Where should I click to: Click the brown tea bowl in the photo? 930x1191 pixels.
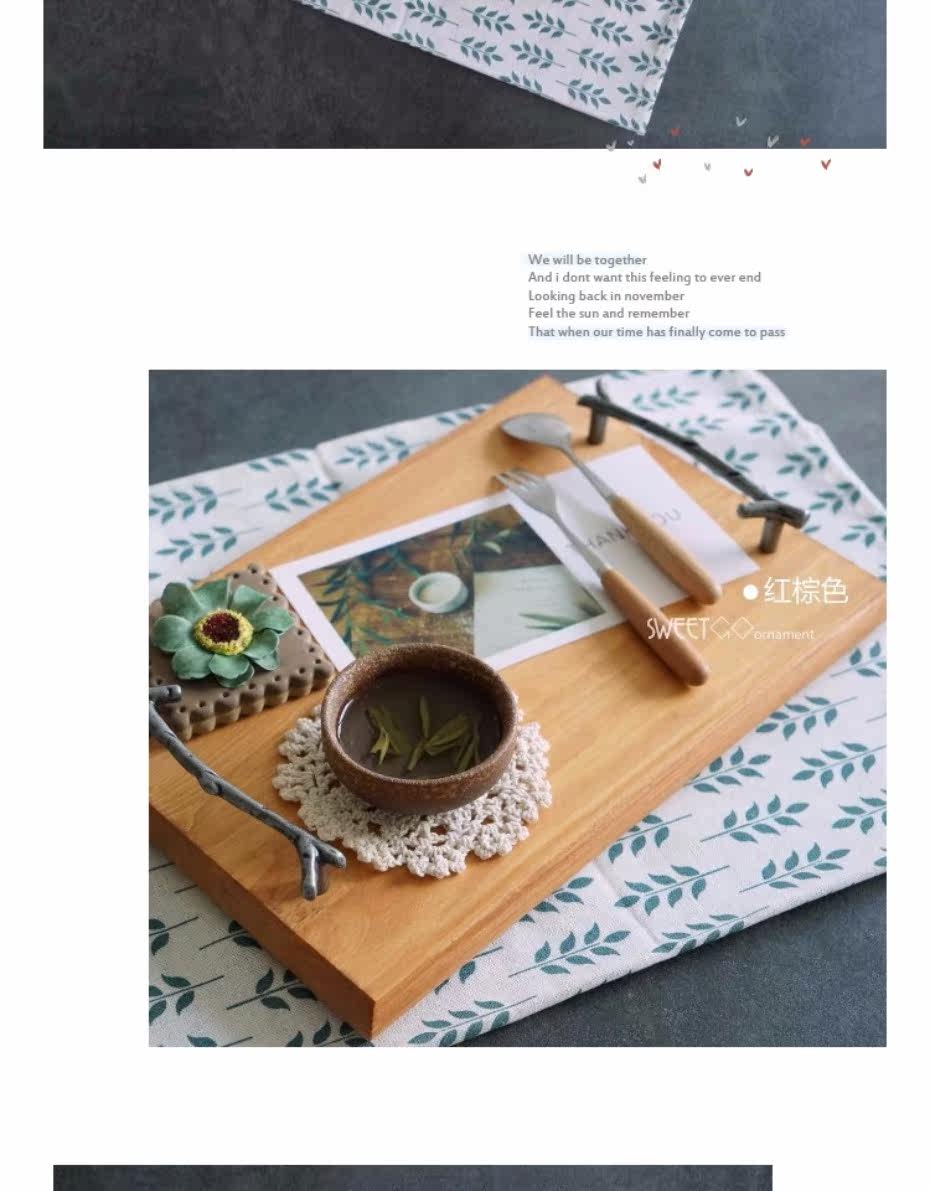coord(420,728)
